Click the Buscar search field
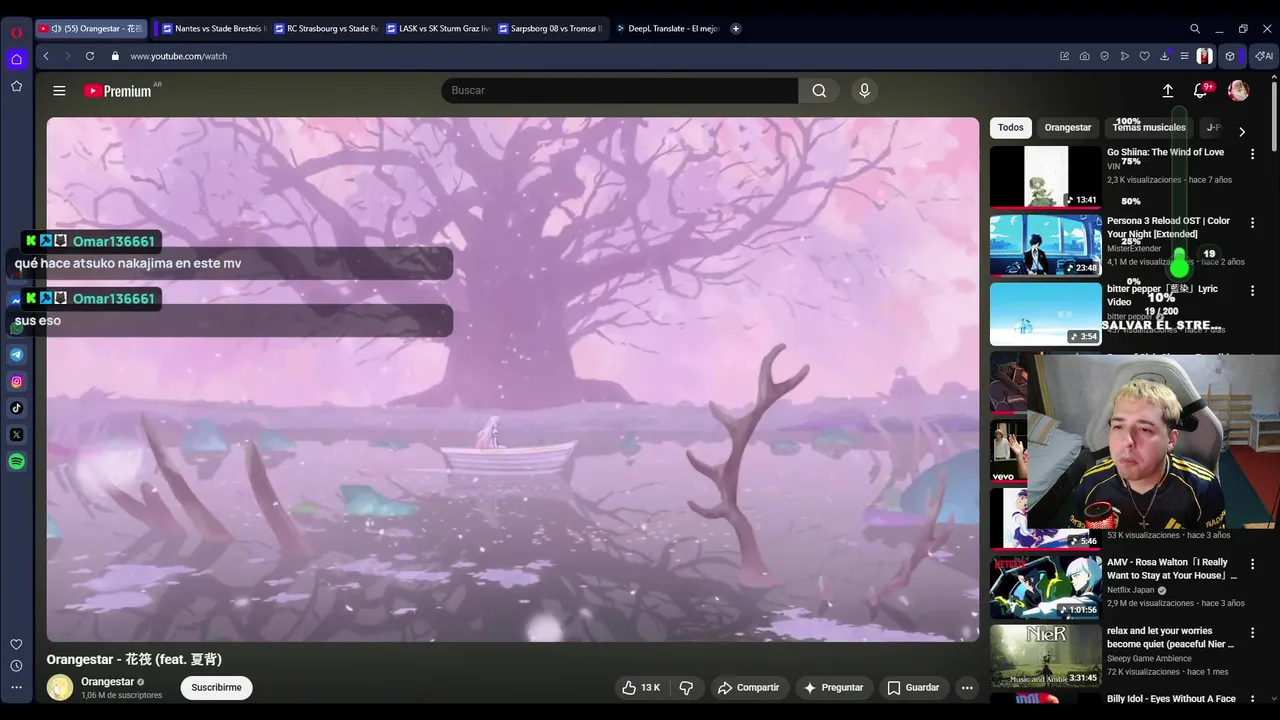Viewport: 1280px width, 720px height. click(x=620, y=91)
